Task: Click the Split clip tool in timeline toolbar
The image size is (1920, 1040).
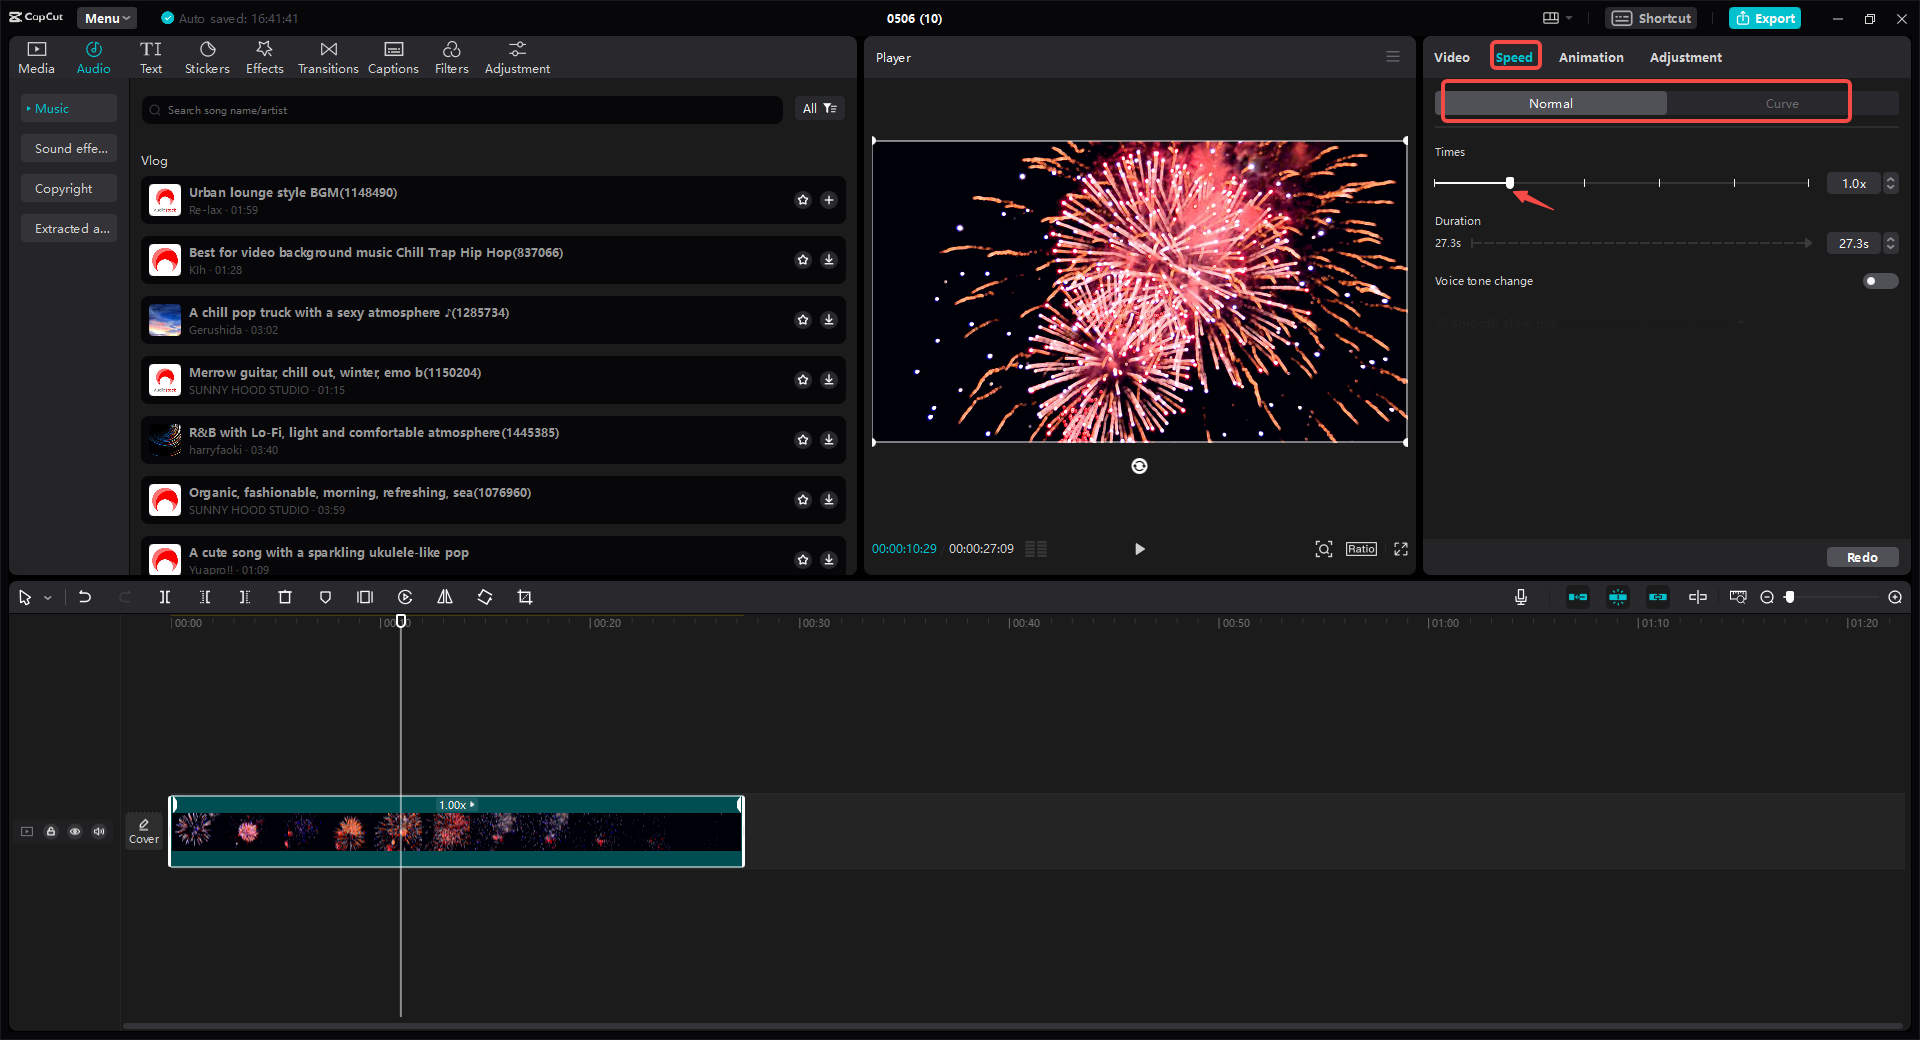Action: click(165, 597)
